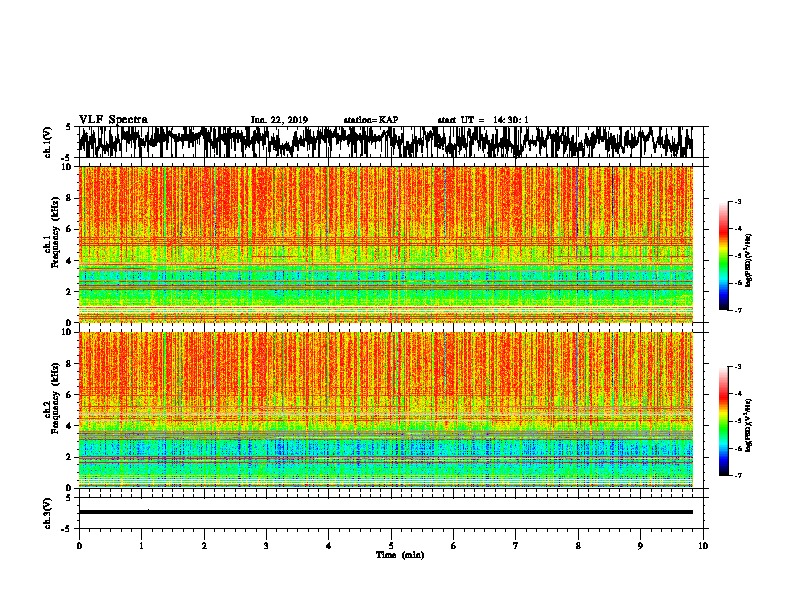Image resolution: width=792 pixels, height=612 pixels.
Task: Click the ch.2 frequency tick label 6
Action: [x=70, y=395]
